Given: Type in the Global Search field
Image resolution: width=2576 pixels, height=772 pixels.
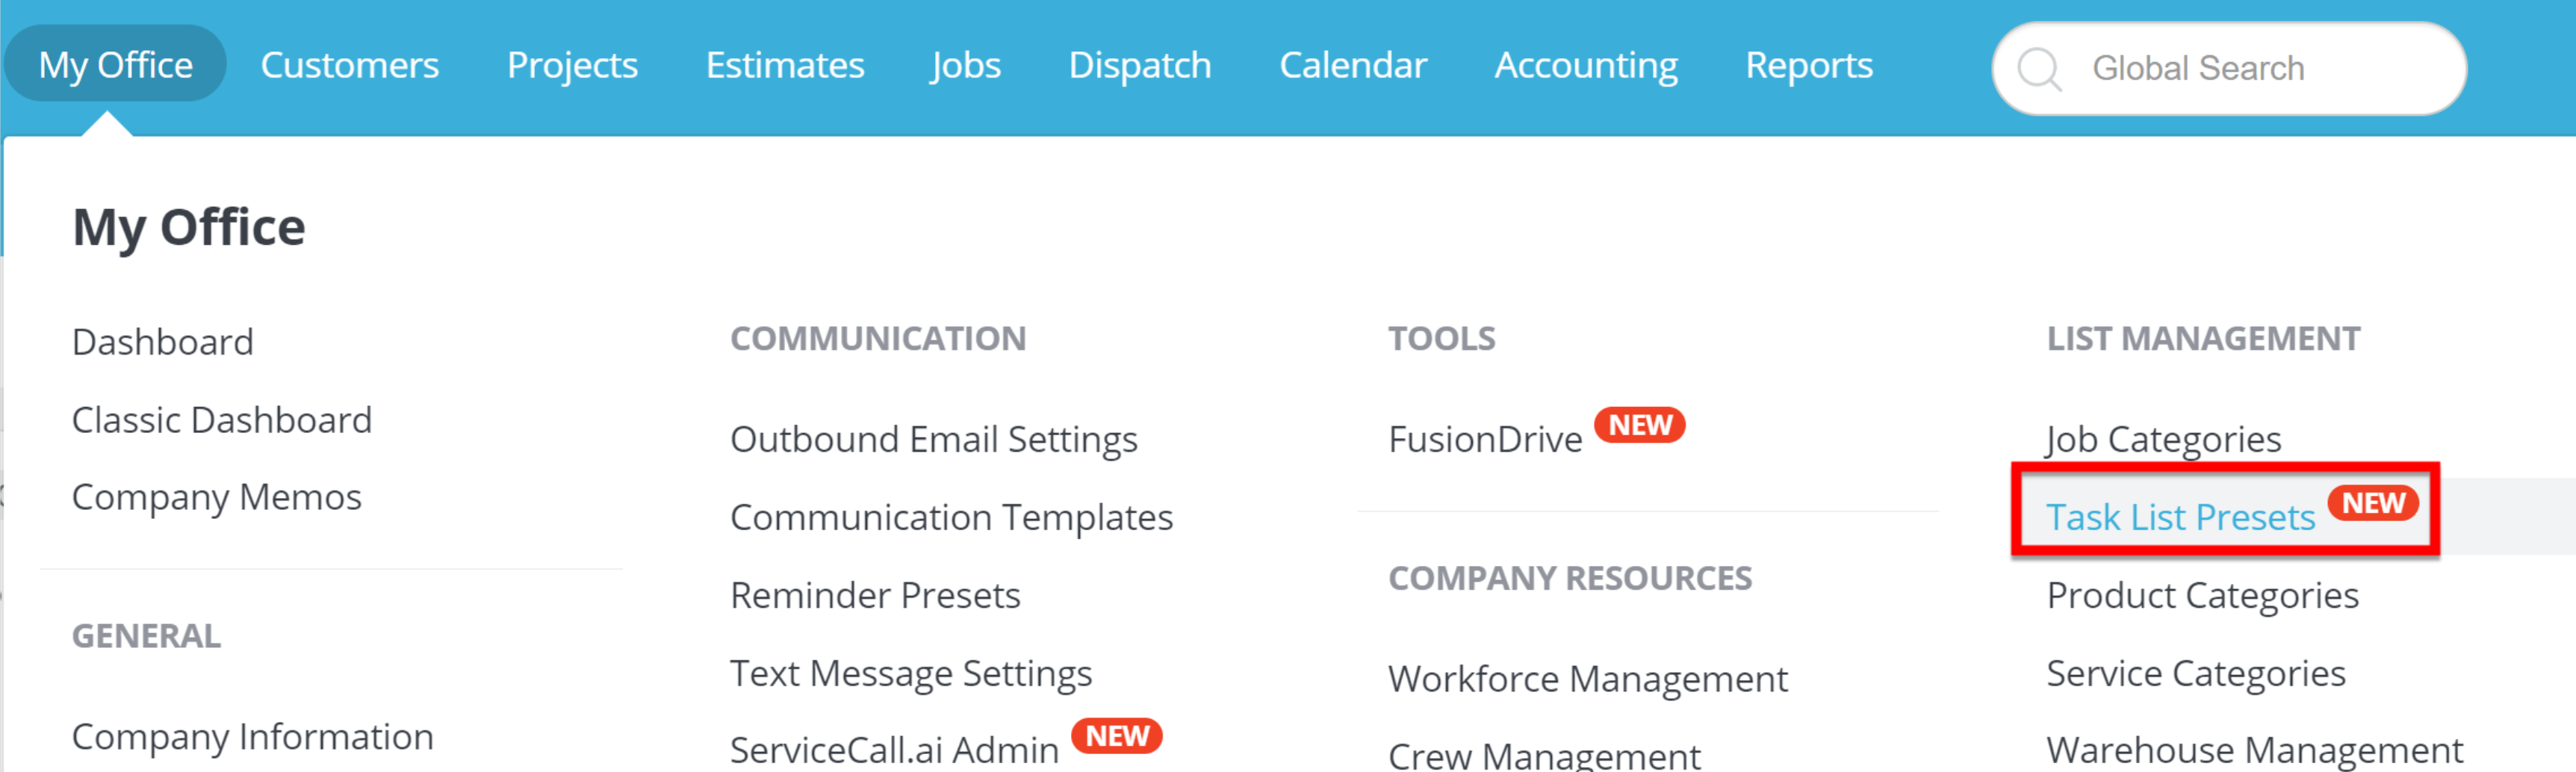Looking at the screenshot, I should (2250, 68).
